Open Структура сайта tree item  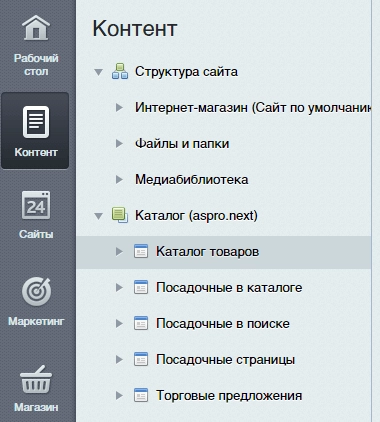(x=186, y=72)
